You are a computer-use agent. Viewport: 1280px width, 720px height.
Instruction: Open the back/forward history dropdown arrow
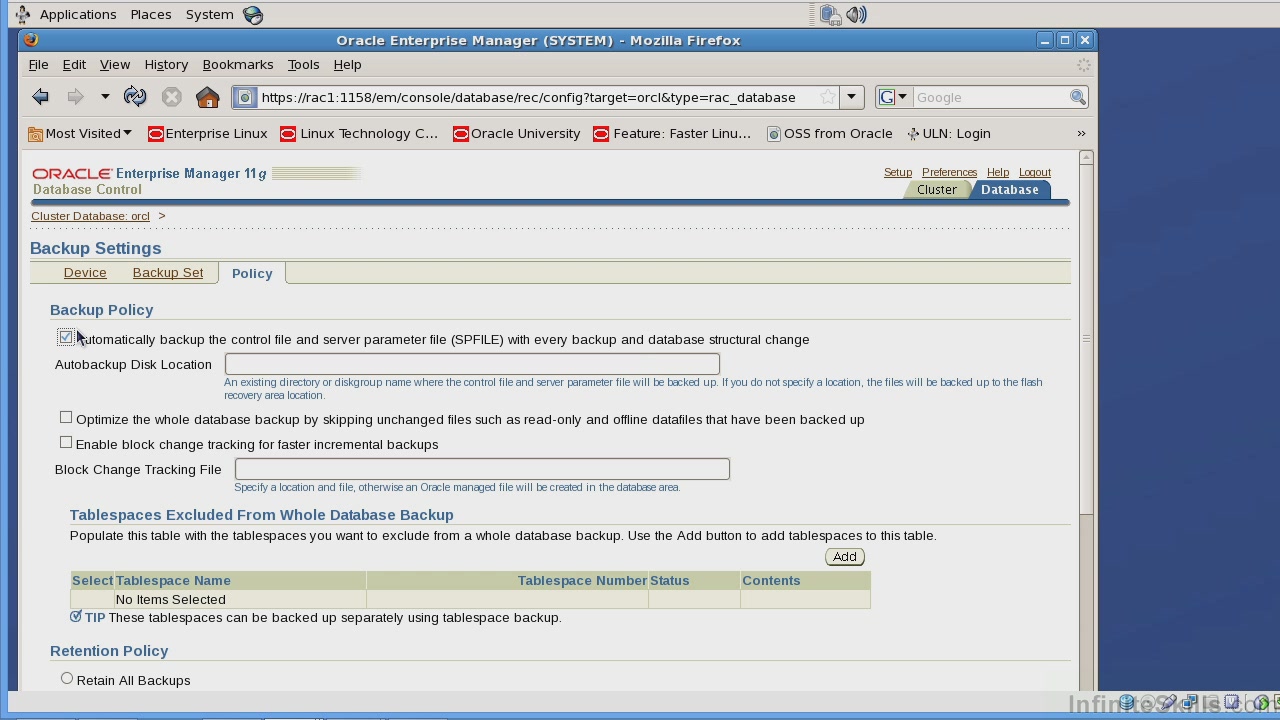point(104,97)
